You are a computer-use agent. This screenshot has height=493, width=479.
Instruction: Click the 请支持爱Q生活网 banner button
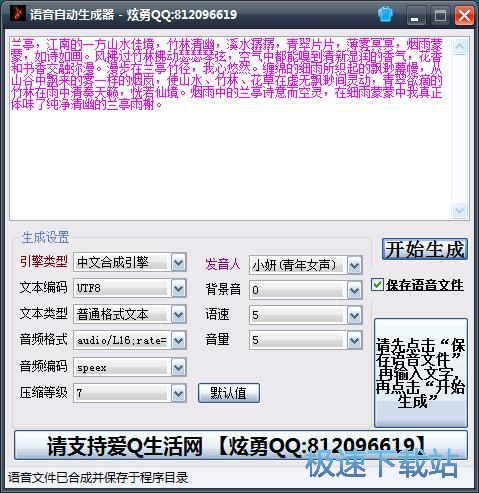point(241,446)
